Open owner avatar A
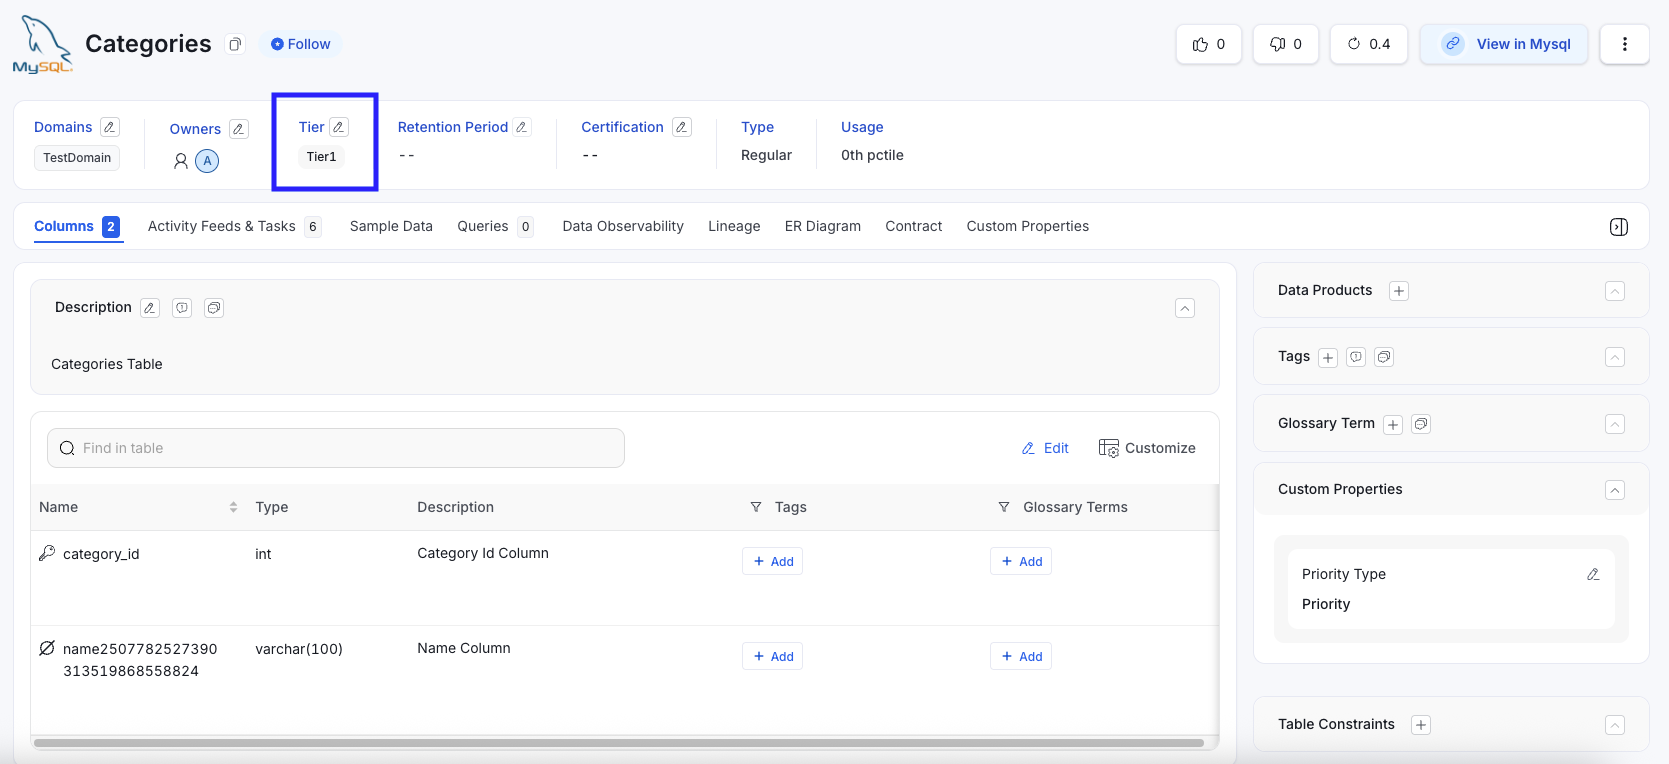 pyautogui.click(x=207, y=161)
